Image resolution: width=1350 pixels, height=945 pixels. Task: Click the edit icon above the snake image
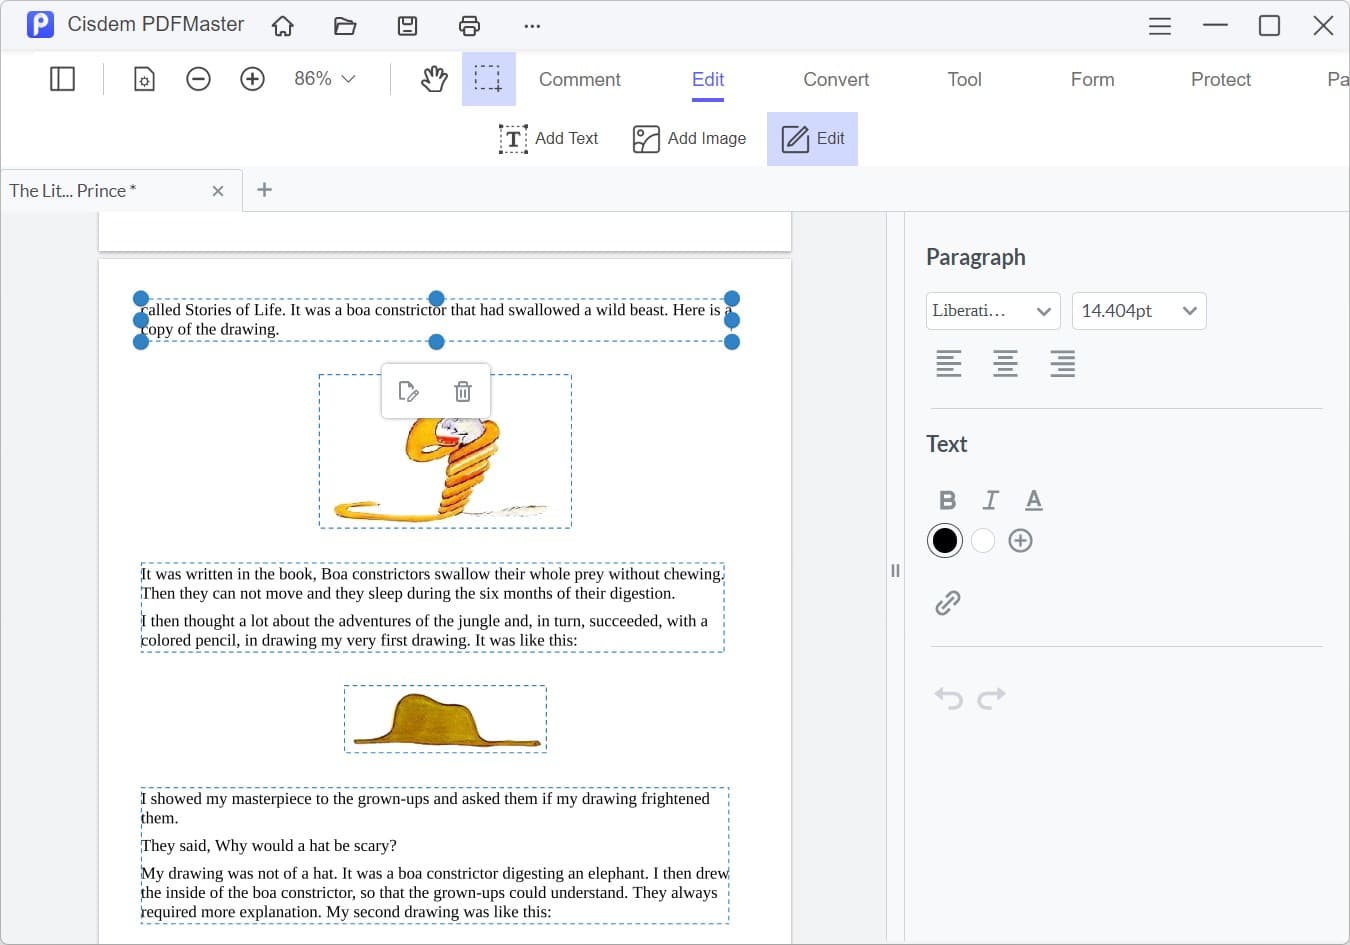click(409, 391)
